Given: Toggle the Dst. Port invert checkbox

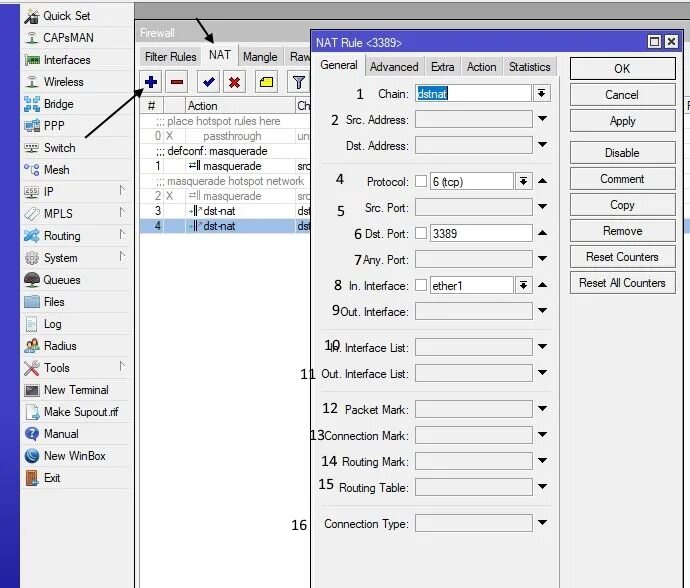Looking at the screenshot, I should pyautogui.click(x=421, y=233).
